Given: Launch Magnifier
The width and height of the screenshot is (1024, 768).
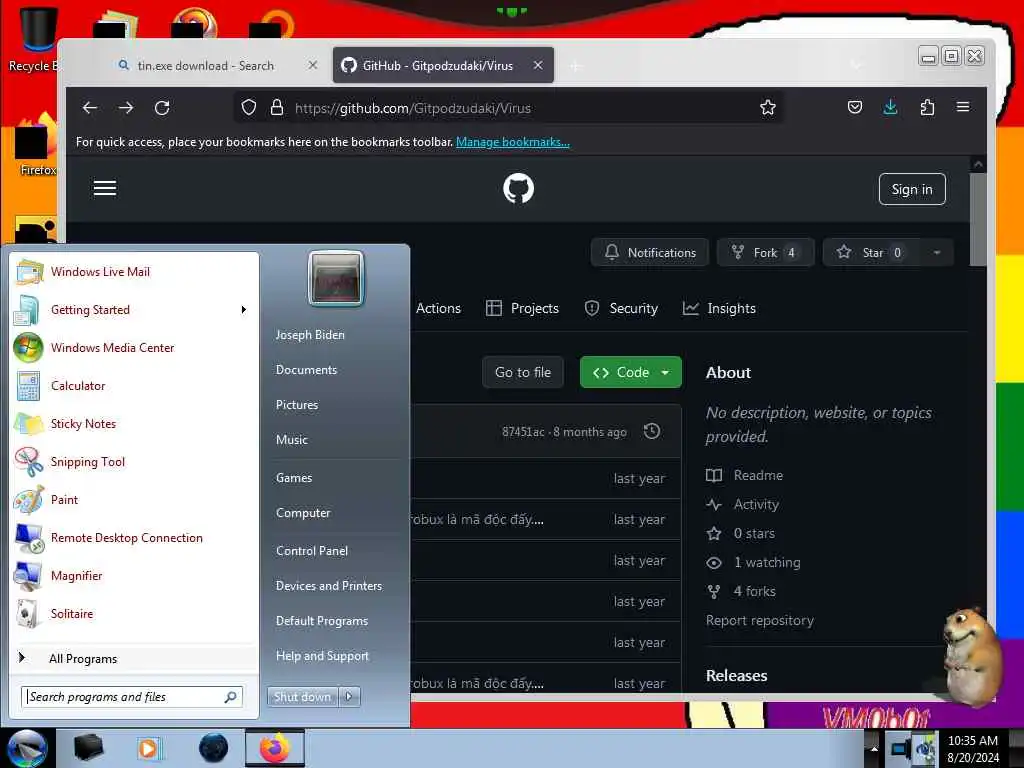Looking at the screenshot, I should (135, 575).
